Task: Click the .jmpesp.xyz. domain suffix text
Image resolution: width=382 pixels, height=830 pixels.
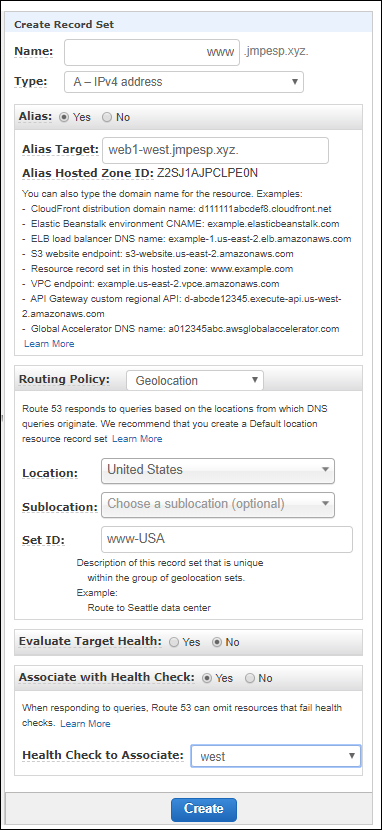Action: (276, 52)
